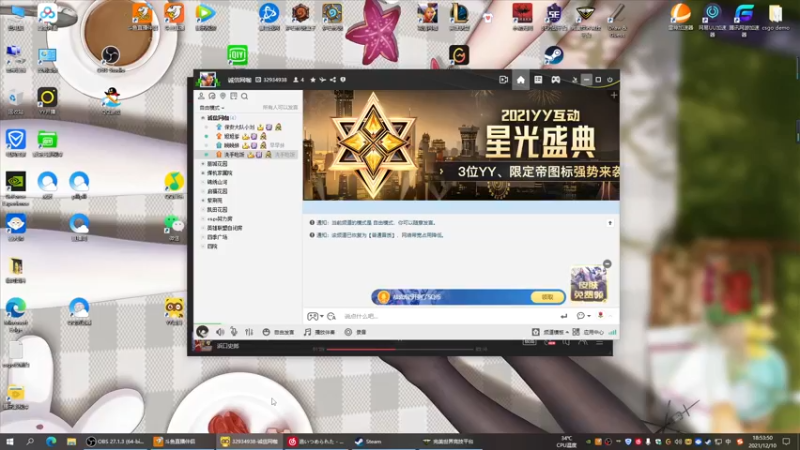The height and width of the screenshot is (450, 800).
Task: Open the gamepad icon in YY header
Action: point(556,80)
